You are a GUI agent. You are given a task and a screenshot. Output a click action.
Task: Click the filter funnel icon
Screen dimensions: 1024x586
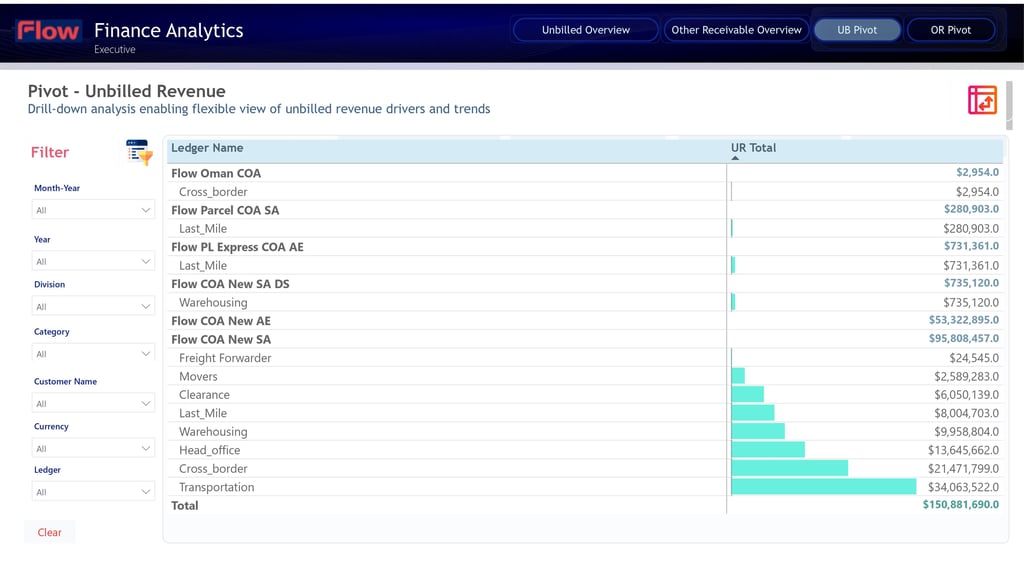pos(139,152)
